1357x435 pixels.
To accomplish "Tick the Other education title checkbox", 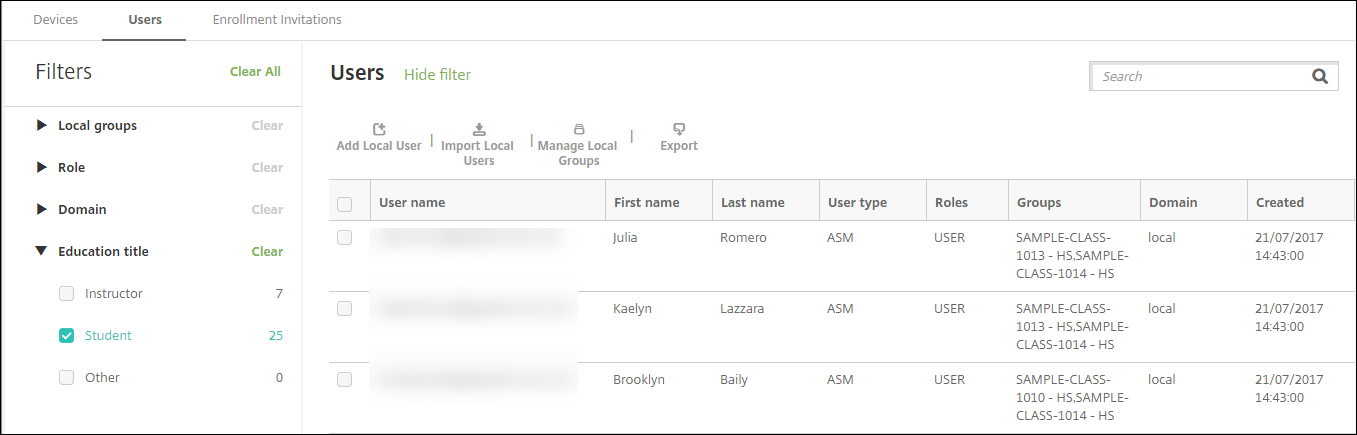I will [x=67, y=378].
